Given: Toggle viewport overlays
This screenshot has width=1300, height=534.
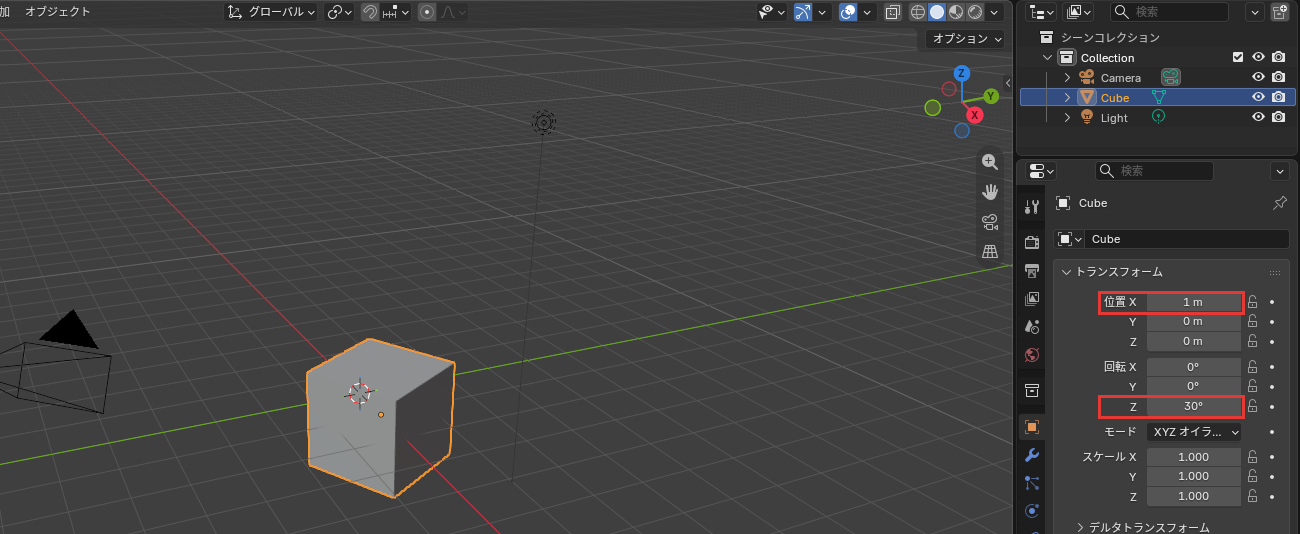Looking at the screenshot, I should pyautogui.click(x=848, y=12).
